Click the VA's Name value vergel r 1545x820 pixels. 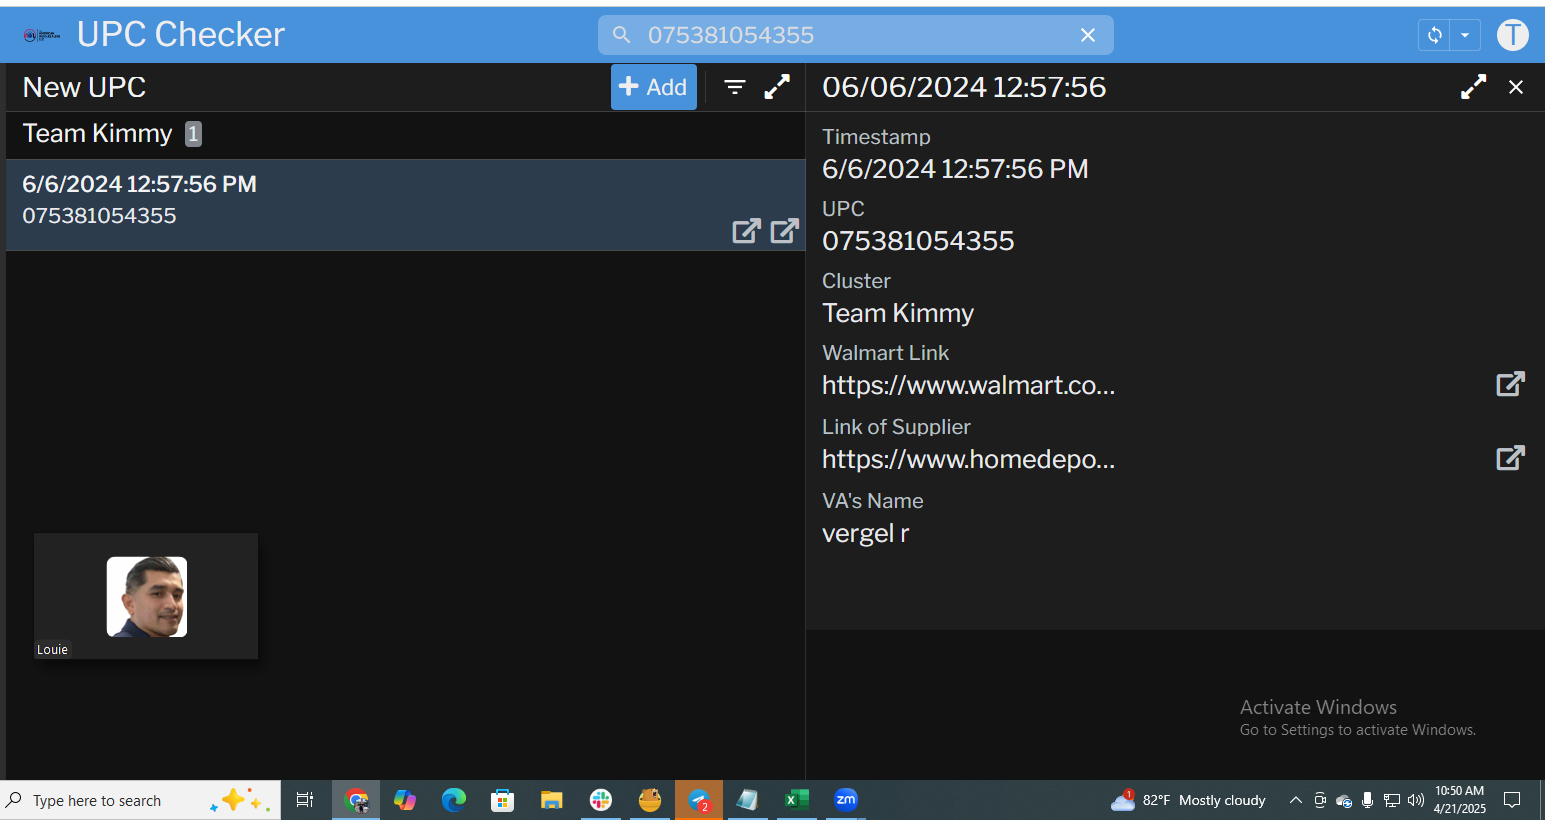(865, 533)
